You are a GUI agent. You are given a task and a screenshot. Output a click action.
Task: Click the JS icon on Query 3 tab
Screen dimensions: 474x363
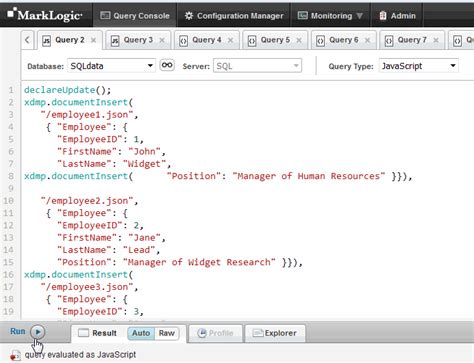coord(115,41)
